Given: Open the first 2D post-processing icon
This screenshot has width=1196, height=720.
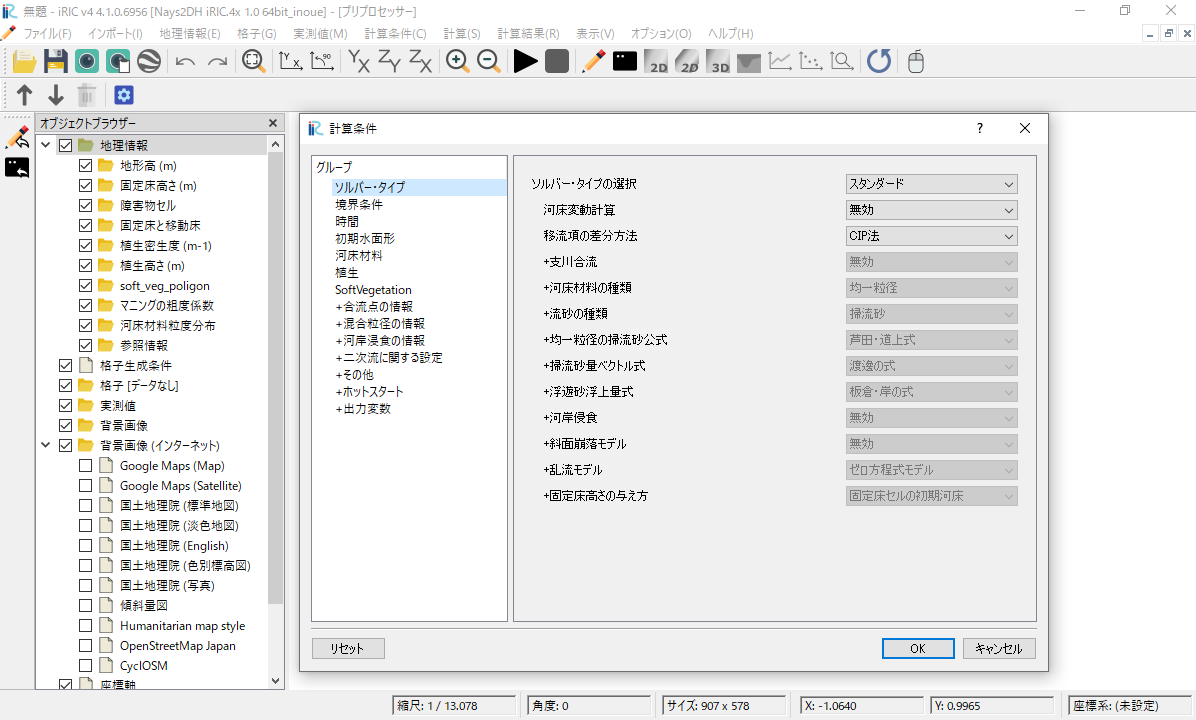Looking at the screenshot, I should pos(656,61).
